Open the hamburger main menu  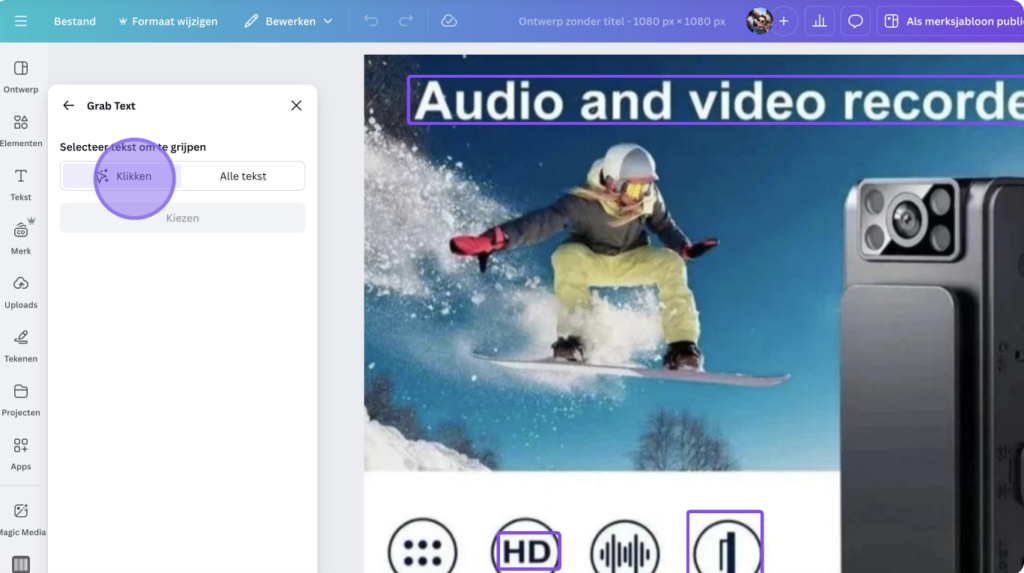click(x=21, y=21)
